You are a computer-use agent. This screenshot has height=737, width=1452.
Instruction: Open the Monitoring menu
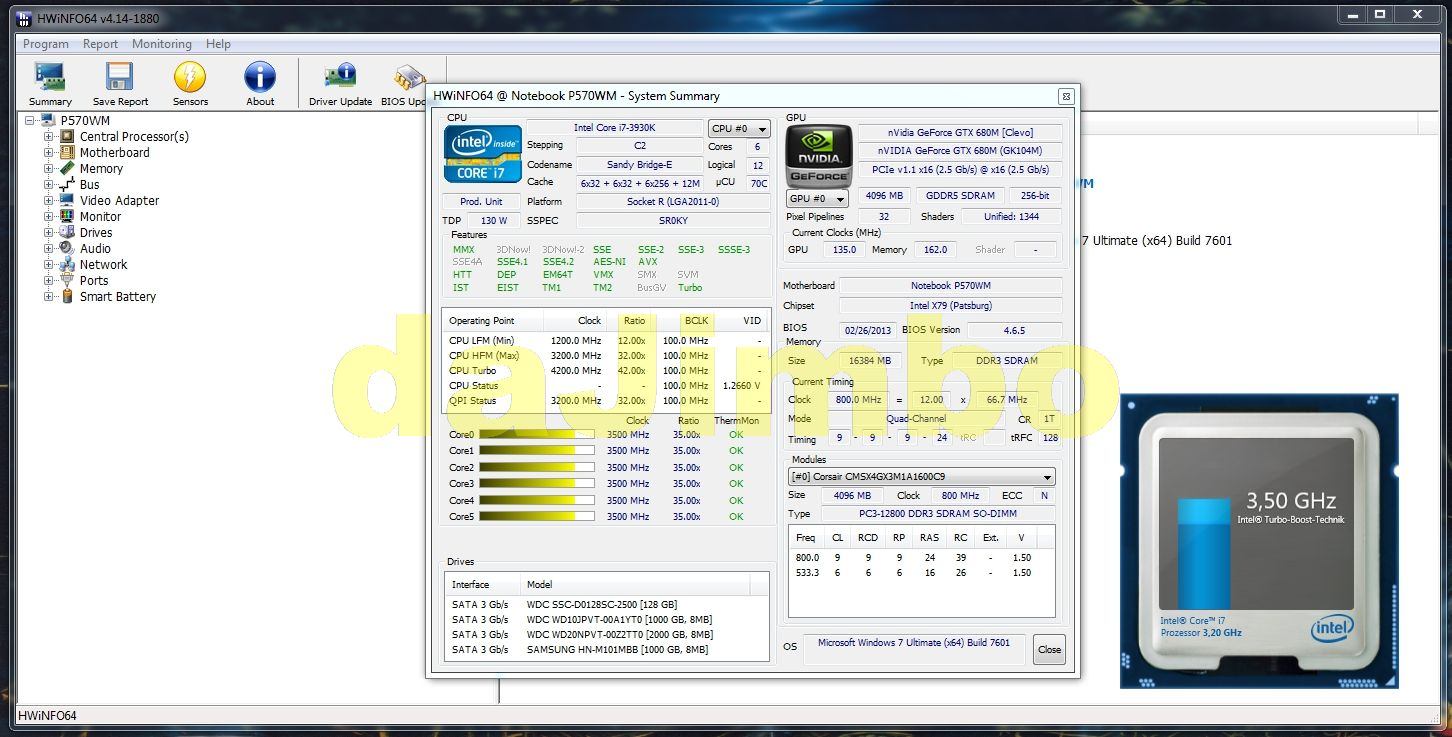162,44
